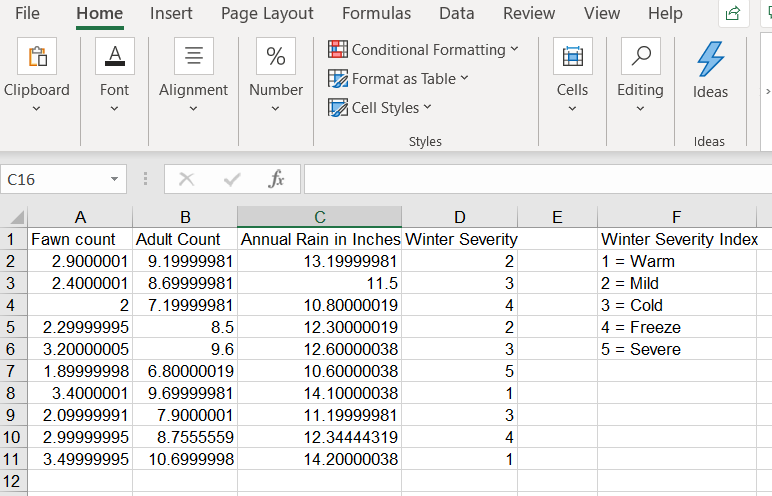Expand the Number dropdown chevron
772x496 pixels.
(x=276, y=108)
